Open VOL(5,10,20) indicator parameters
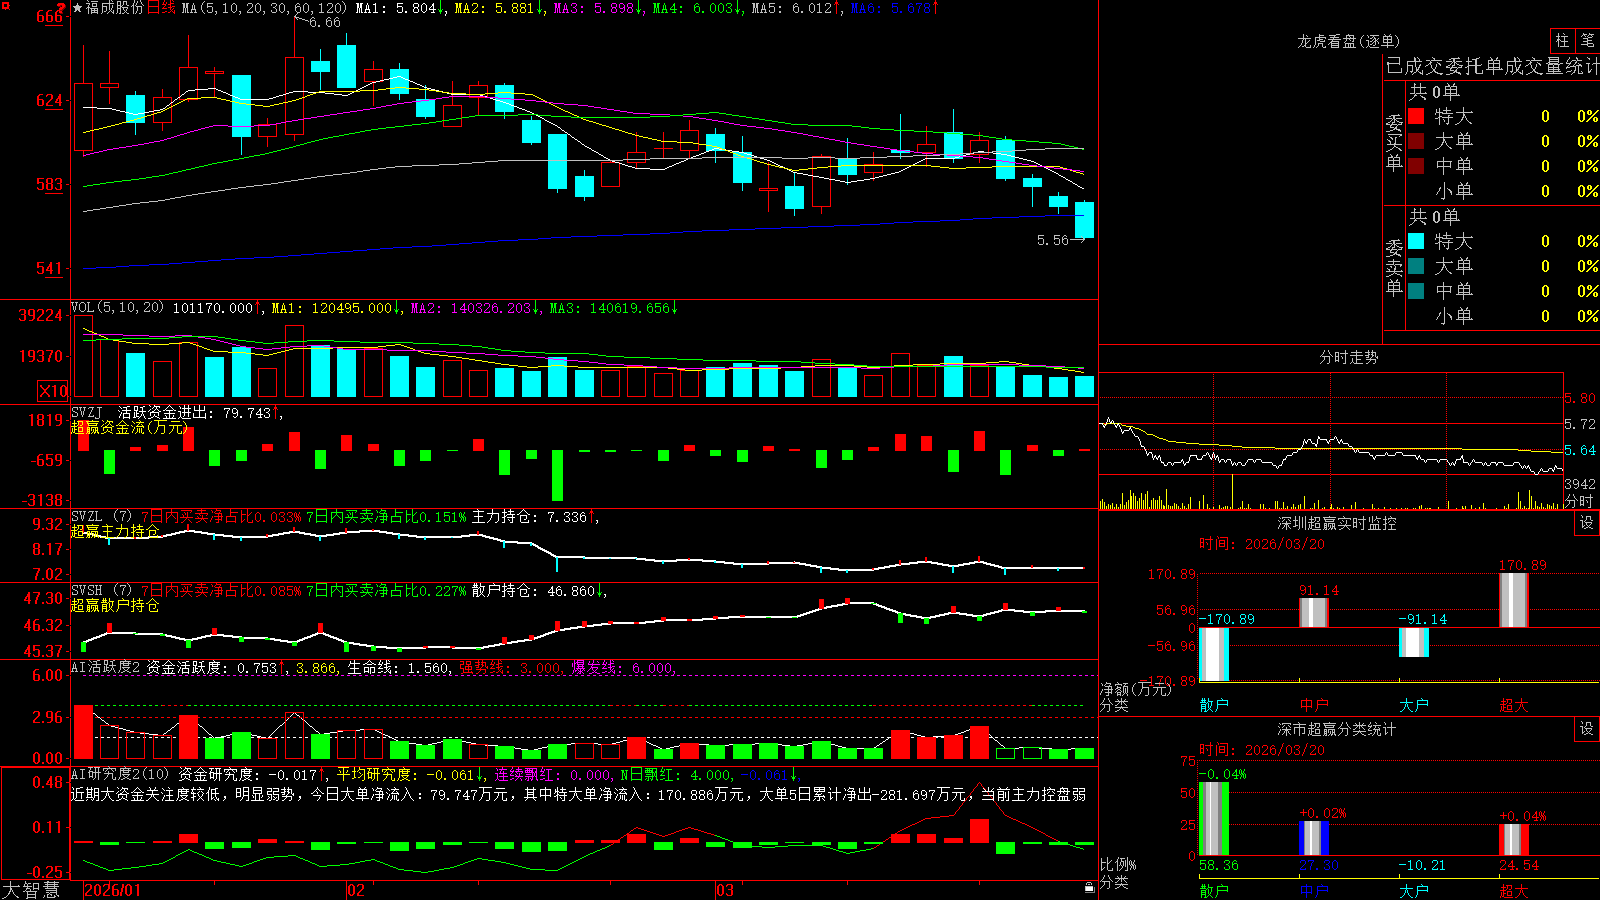The width and height of the screenshot is (1600, 900). click(x=117, y=308)
